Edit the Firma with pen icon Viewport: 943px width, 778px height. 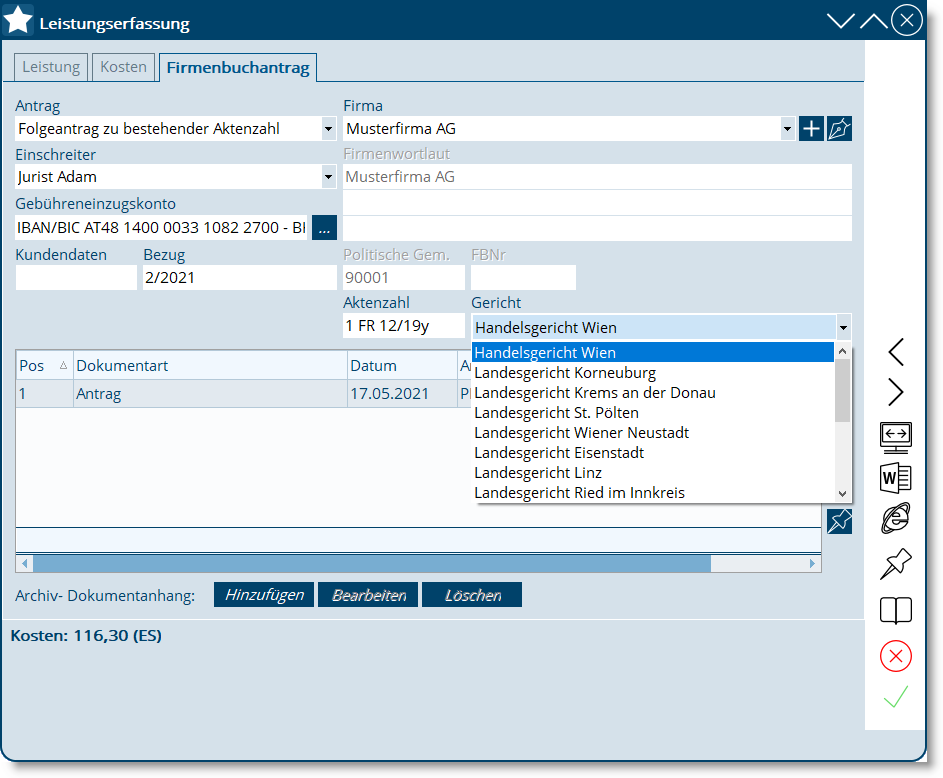[839, 129]
